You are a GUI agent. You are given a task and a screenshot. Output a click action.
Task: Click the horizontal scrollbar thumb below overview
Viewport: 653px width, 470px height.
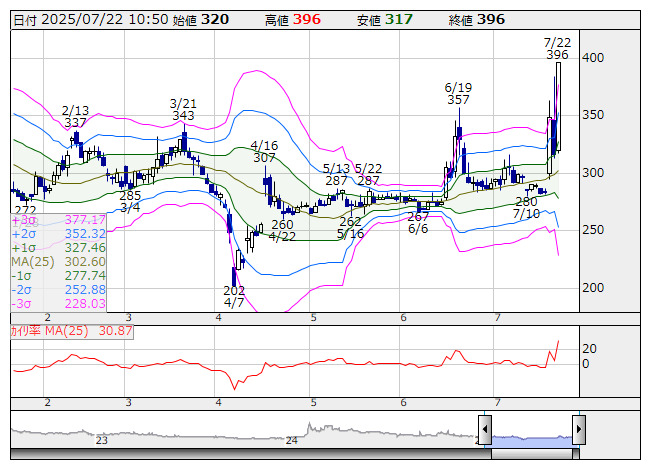click(531, 452)
